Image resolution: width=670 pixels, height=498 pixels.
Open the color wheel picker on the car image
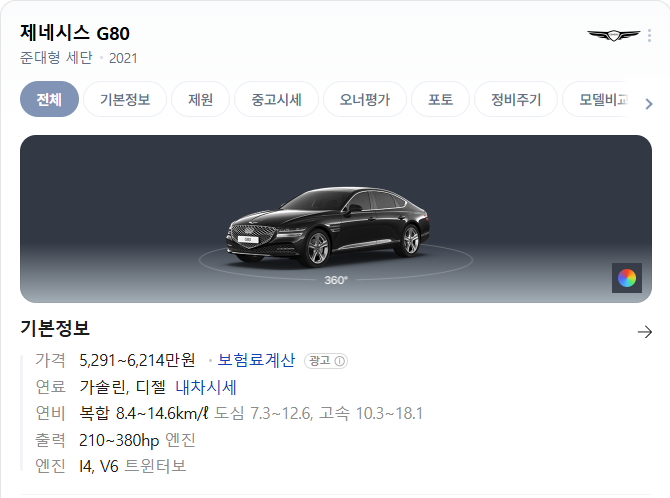point(627,278)
